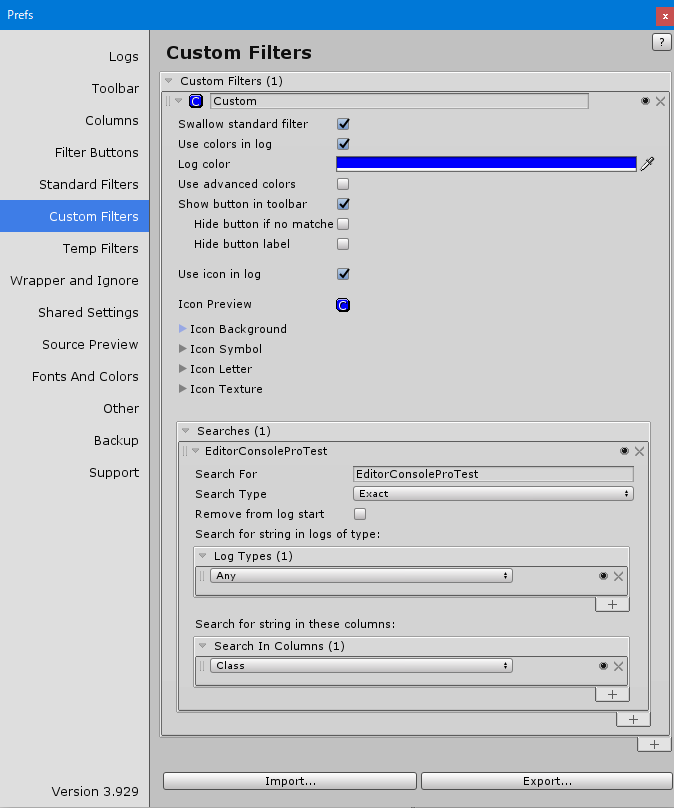Enable Use advanced colors

click(343, 184)
